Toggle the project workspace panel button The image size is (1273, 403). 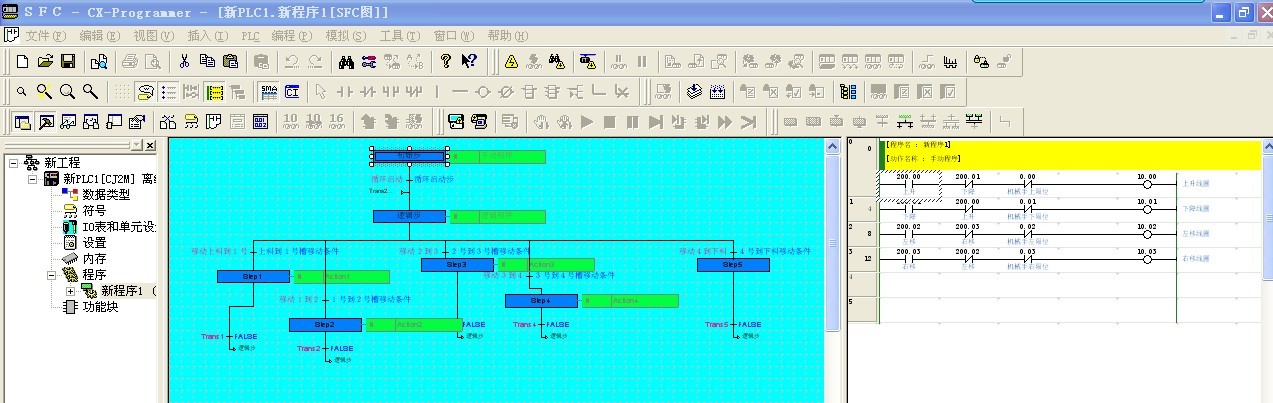point(23,122)
